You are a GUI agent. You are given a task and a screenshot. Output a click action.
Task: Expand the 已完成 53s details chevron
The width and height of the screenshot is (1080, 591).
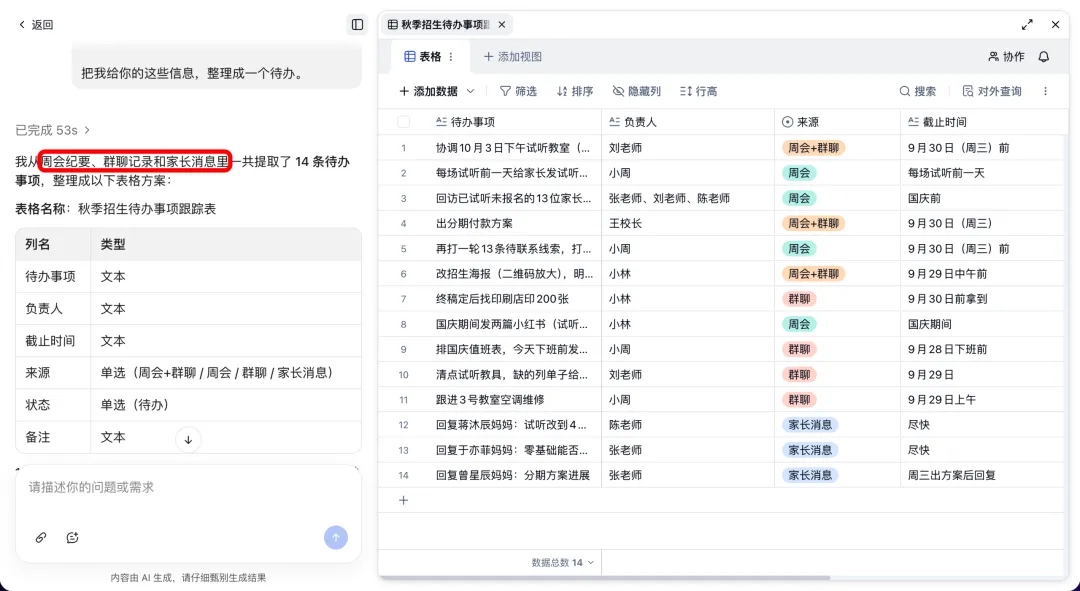tap(87, 130)
